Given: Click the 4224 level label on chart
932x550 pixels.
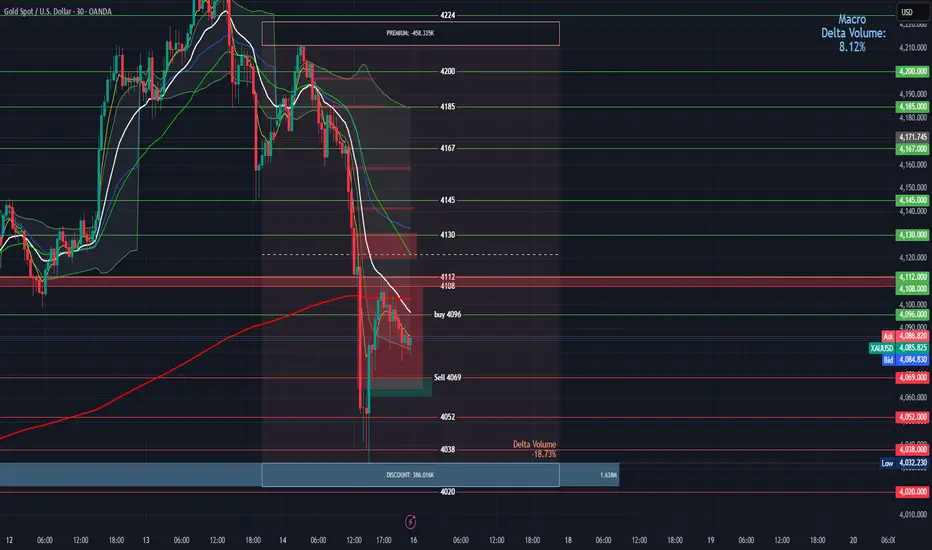Looking at the screenshot, I should point(448,15).
